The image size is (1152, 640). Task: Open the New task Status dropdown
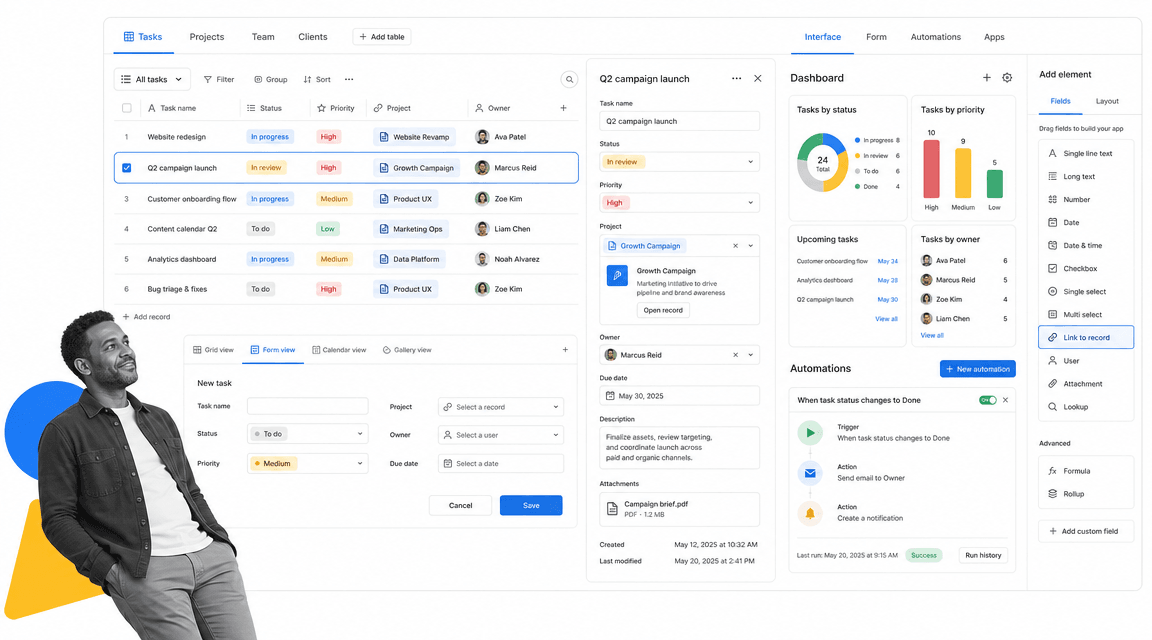pyautogui.click(x=307, y=434)
